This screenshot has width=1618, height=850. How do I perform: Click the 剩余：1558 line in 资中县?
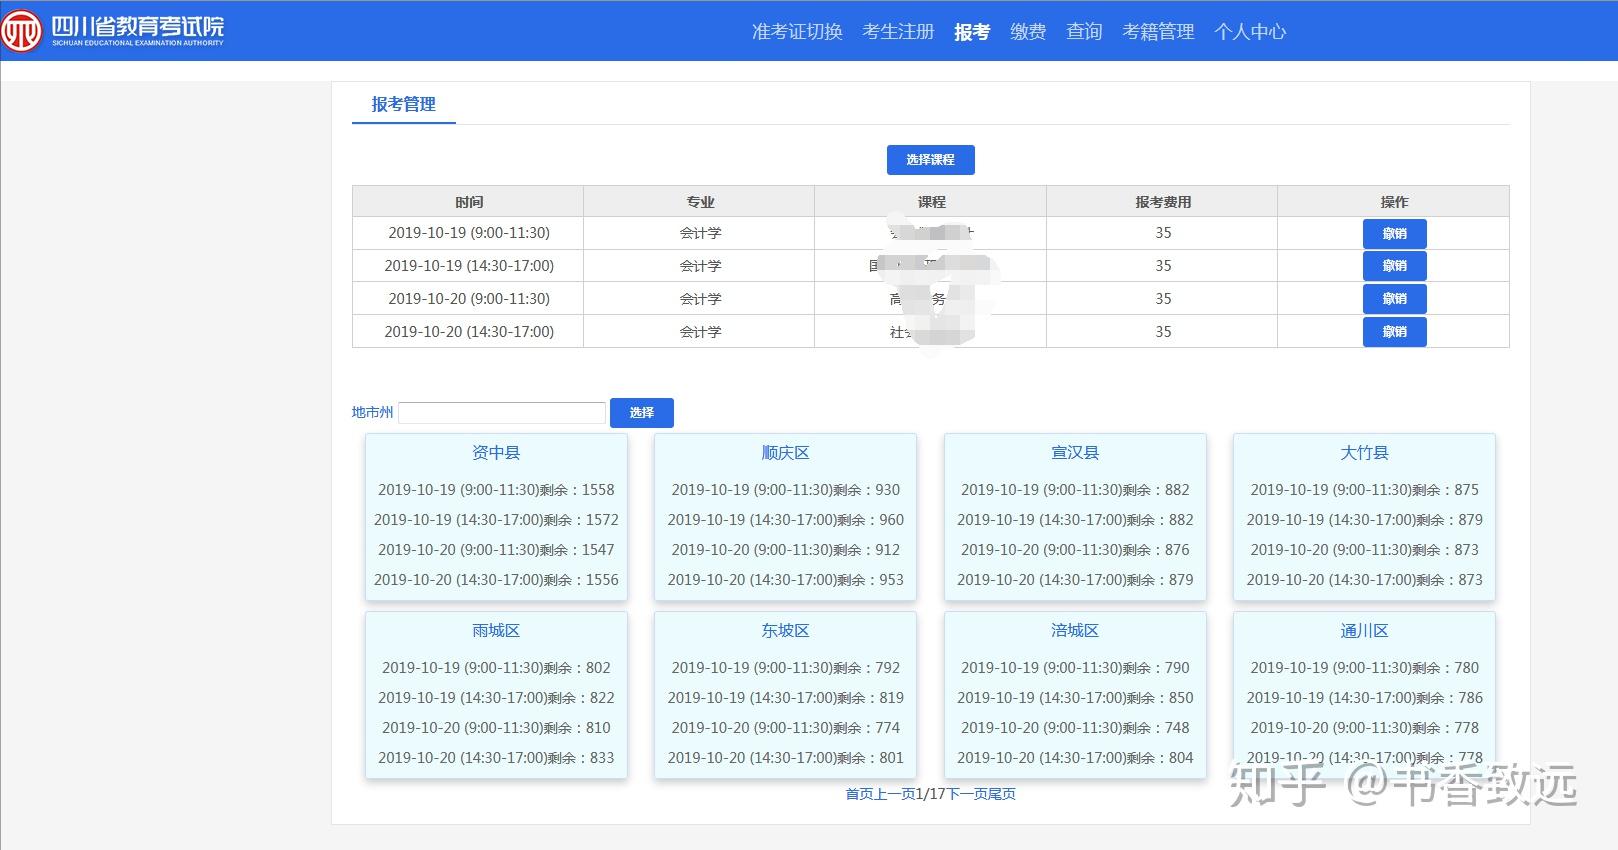click(x=496, y=490)
